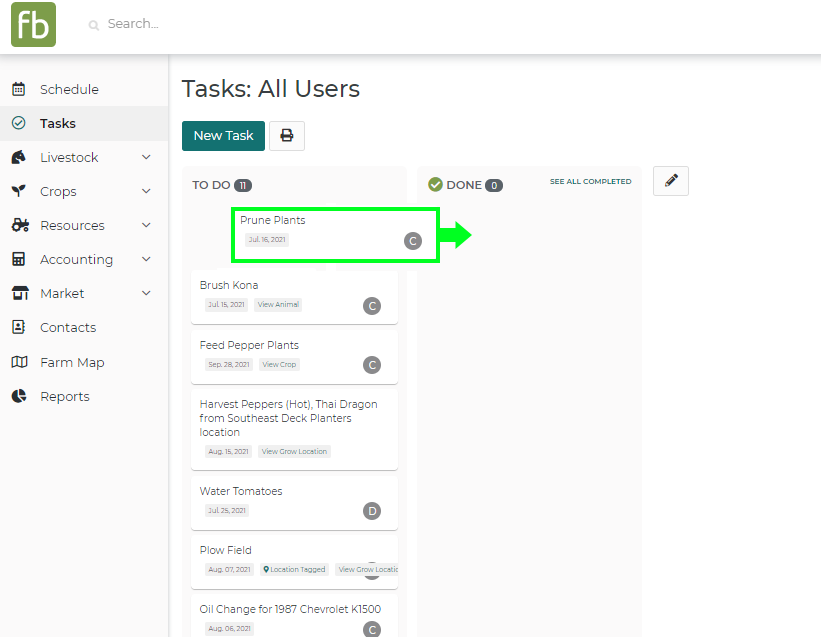
Task: Click the Aug. 07, 2021 date tag
Action: click(x=229, y=569)
